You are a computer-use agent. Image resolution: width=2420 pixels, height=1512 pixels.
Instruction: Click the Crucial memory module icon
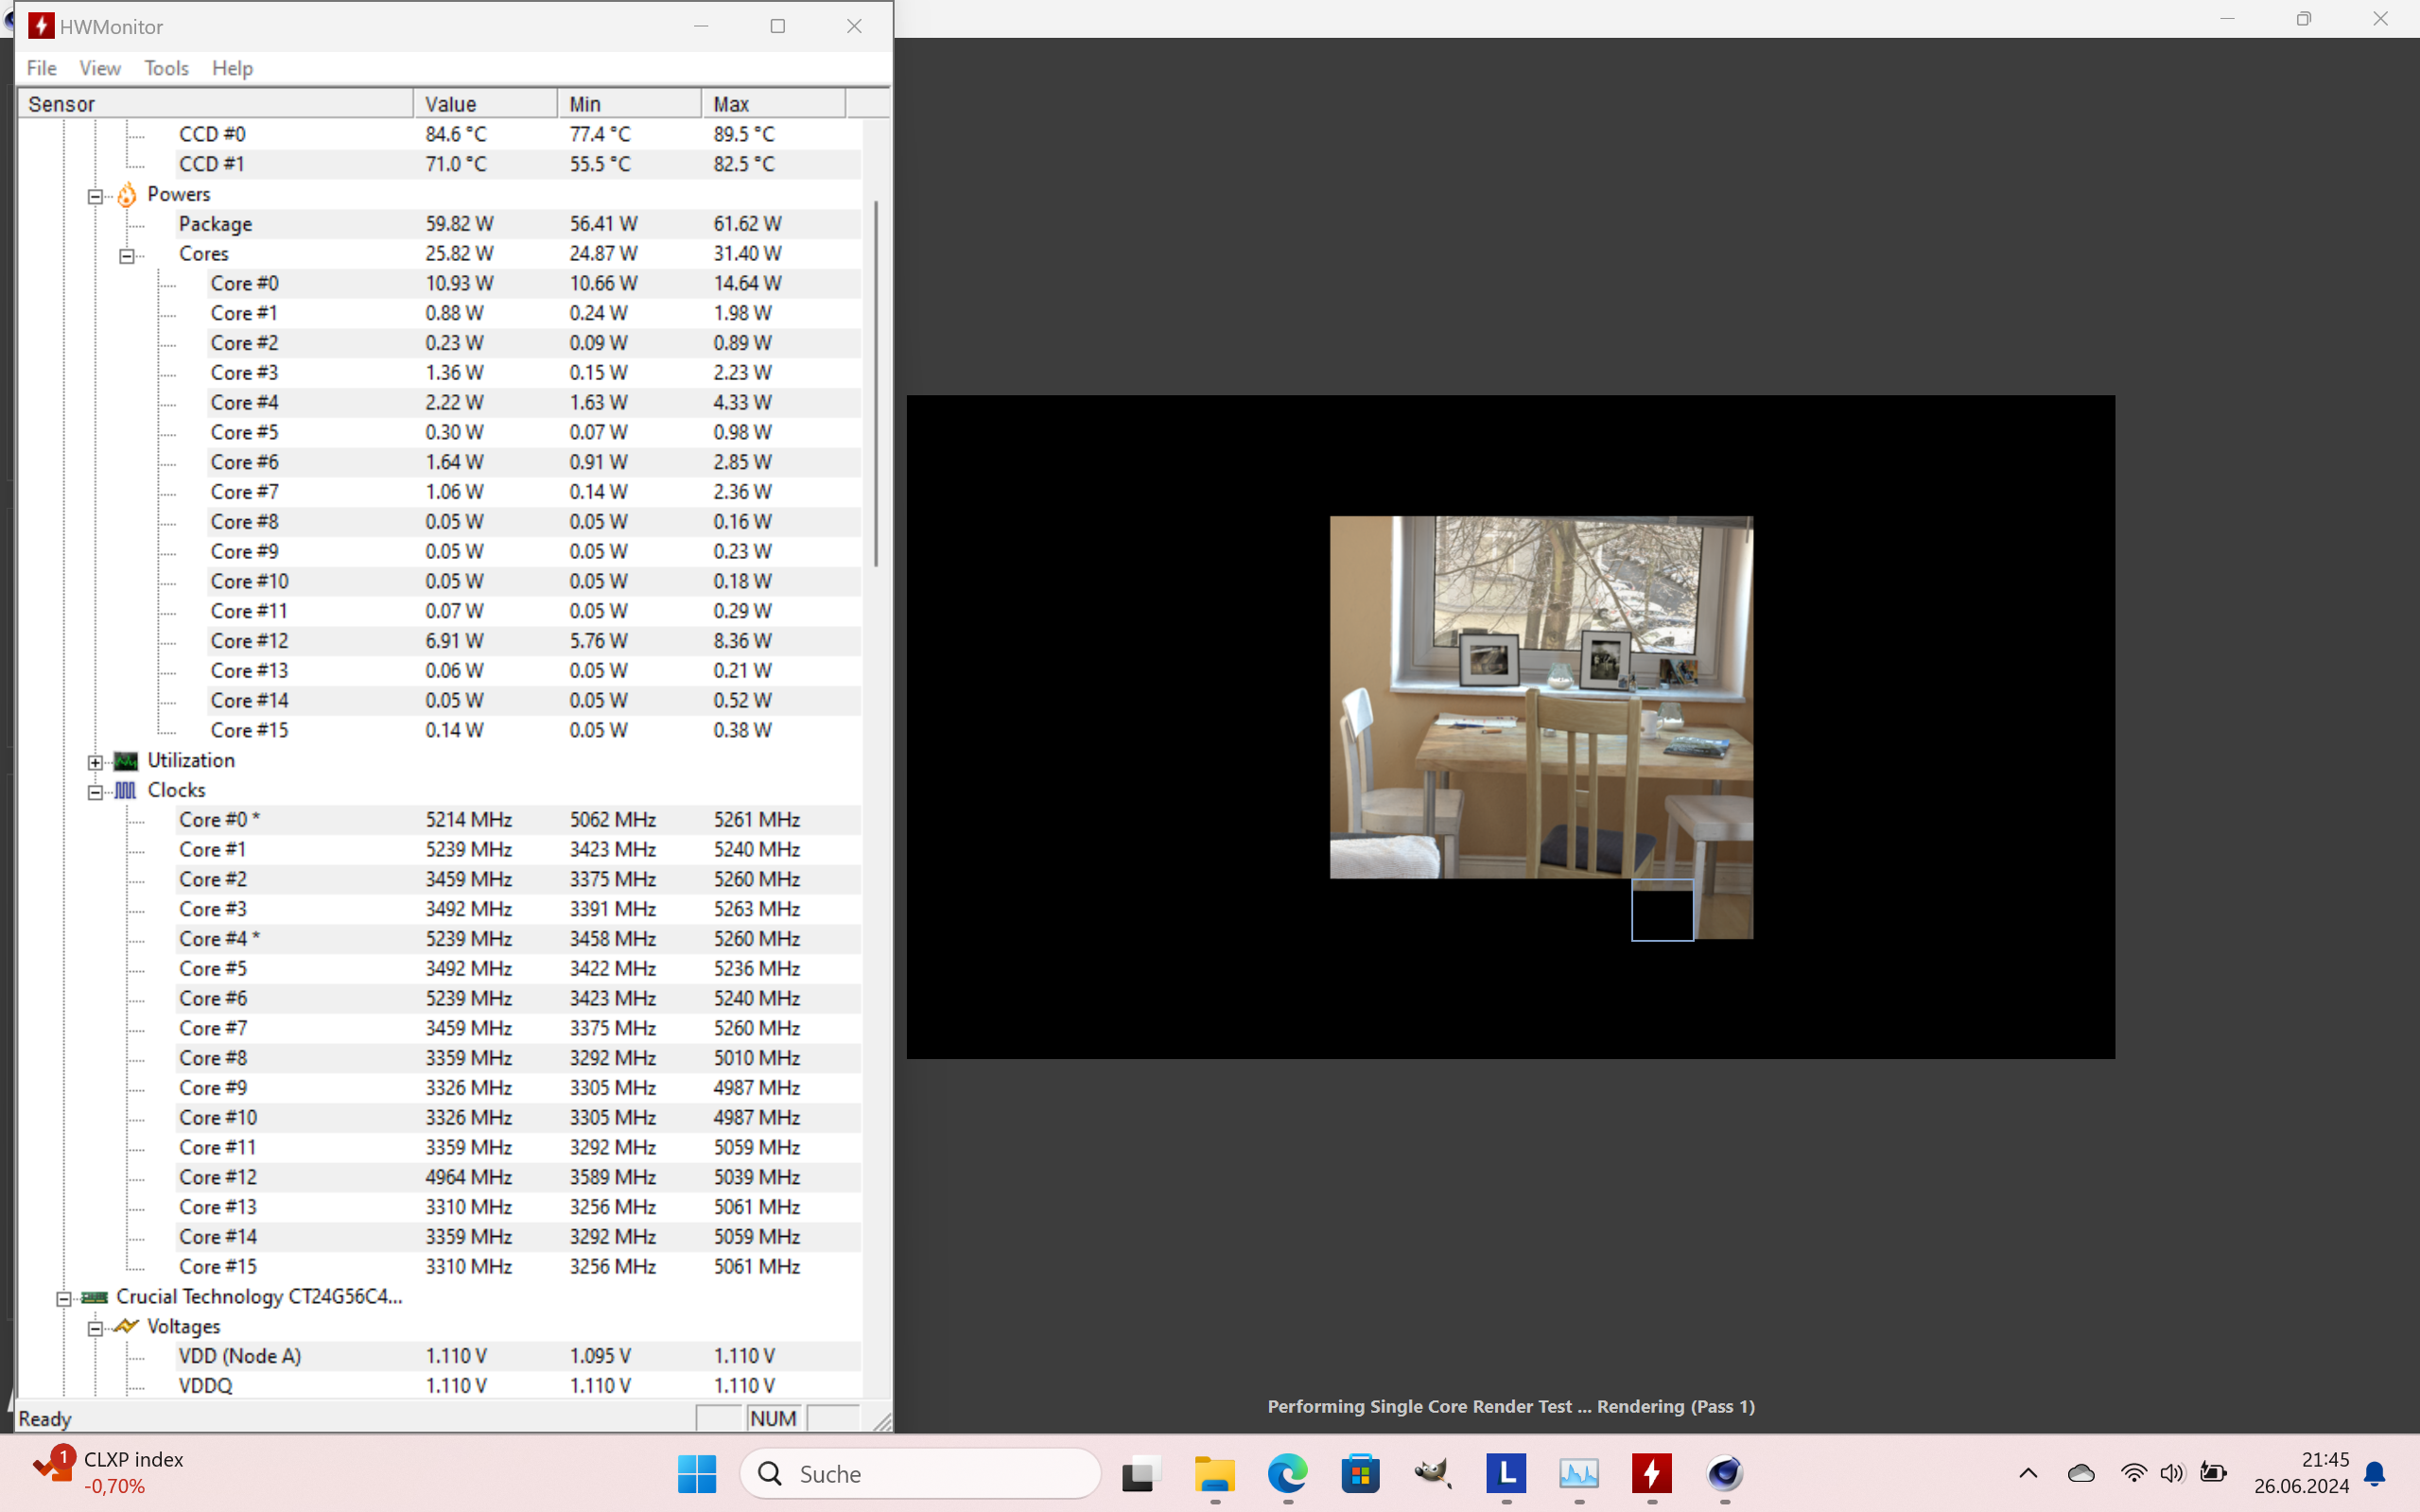[95, 1297]
